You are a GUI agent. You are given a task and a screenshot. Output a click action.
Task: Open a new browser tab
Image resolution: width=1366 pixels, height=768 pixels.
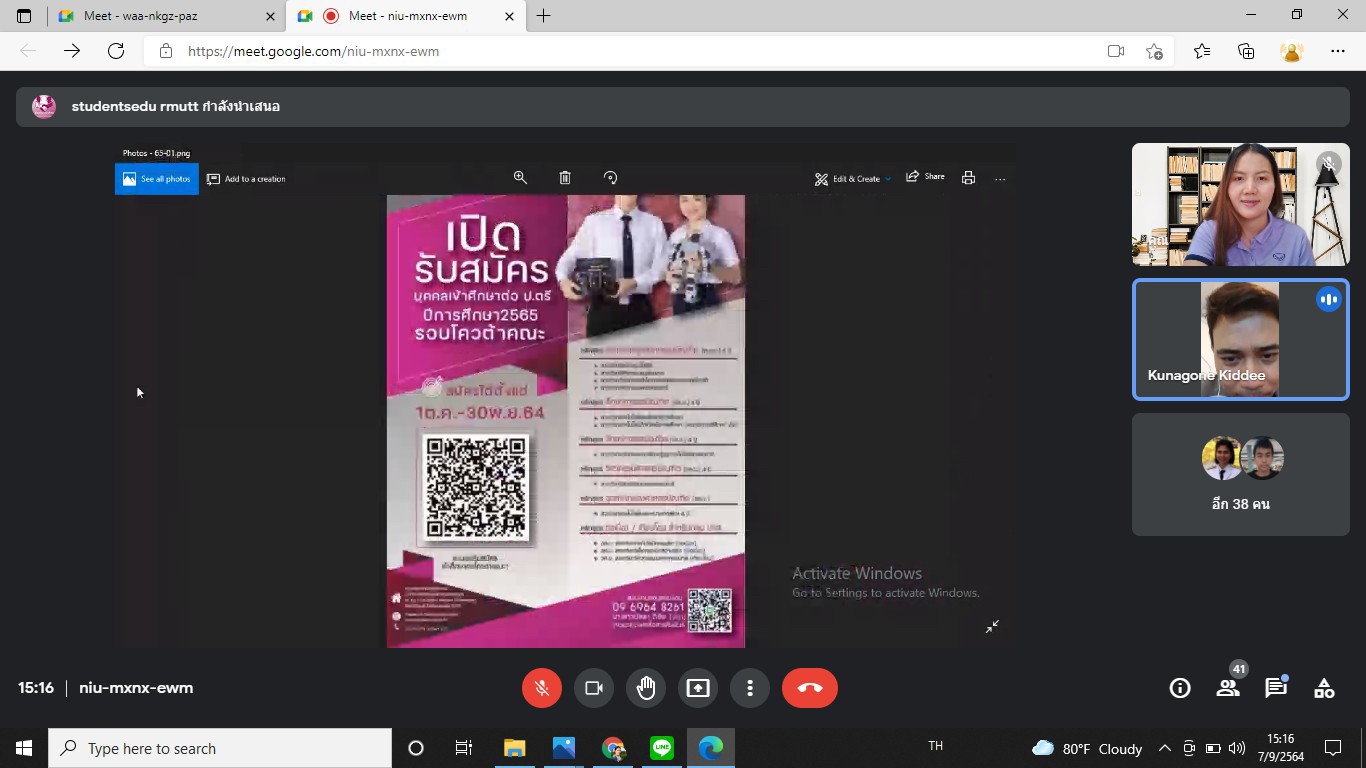coord(543,16)
